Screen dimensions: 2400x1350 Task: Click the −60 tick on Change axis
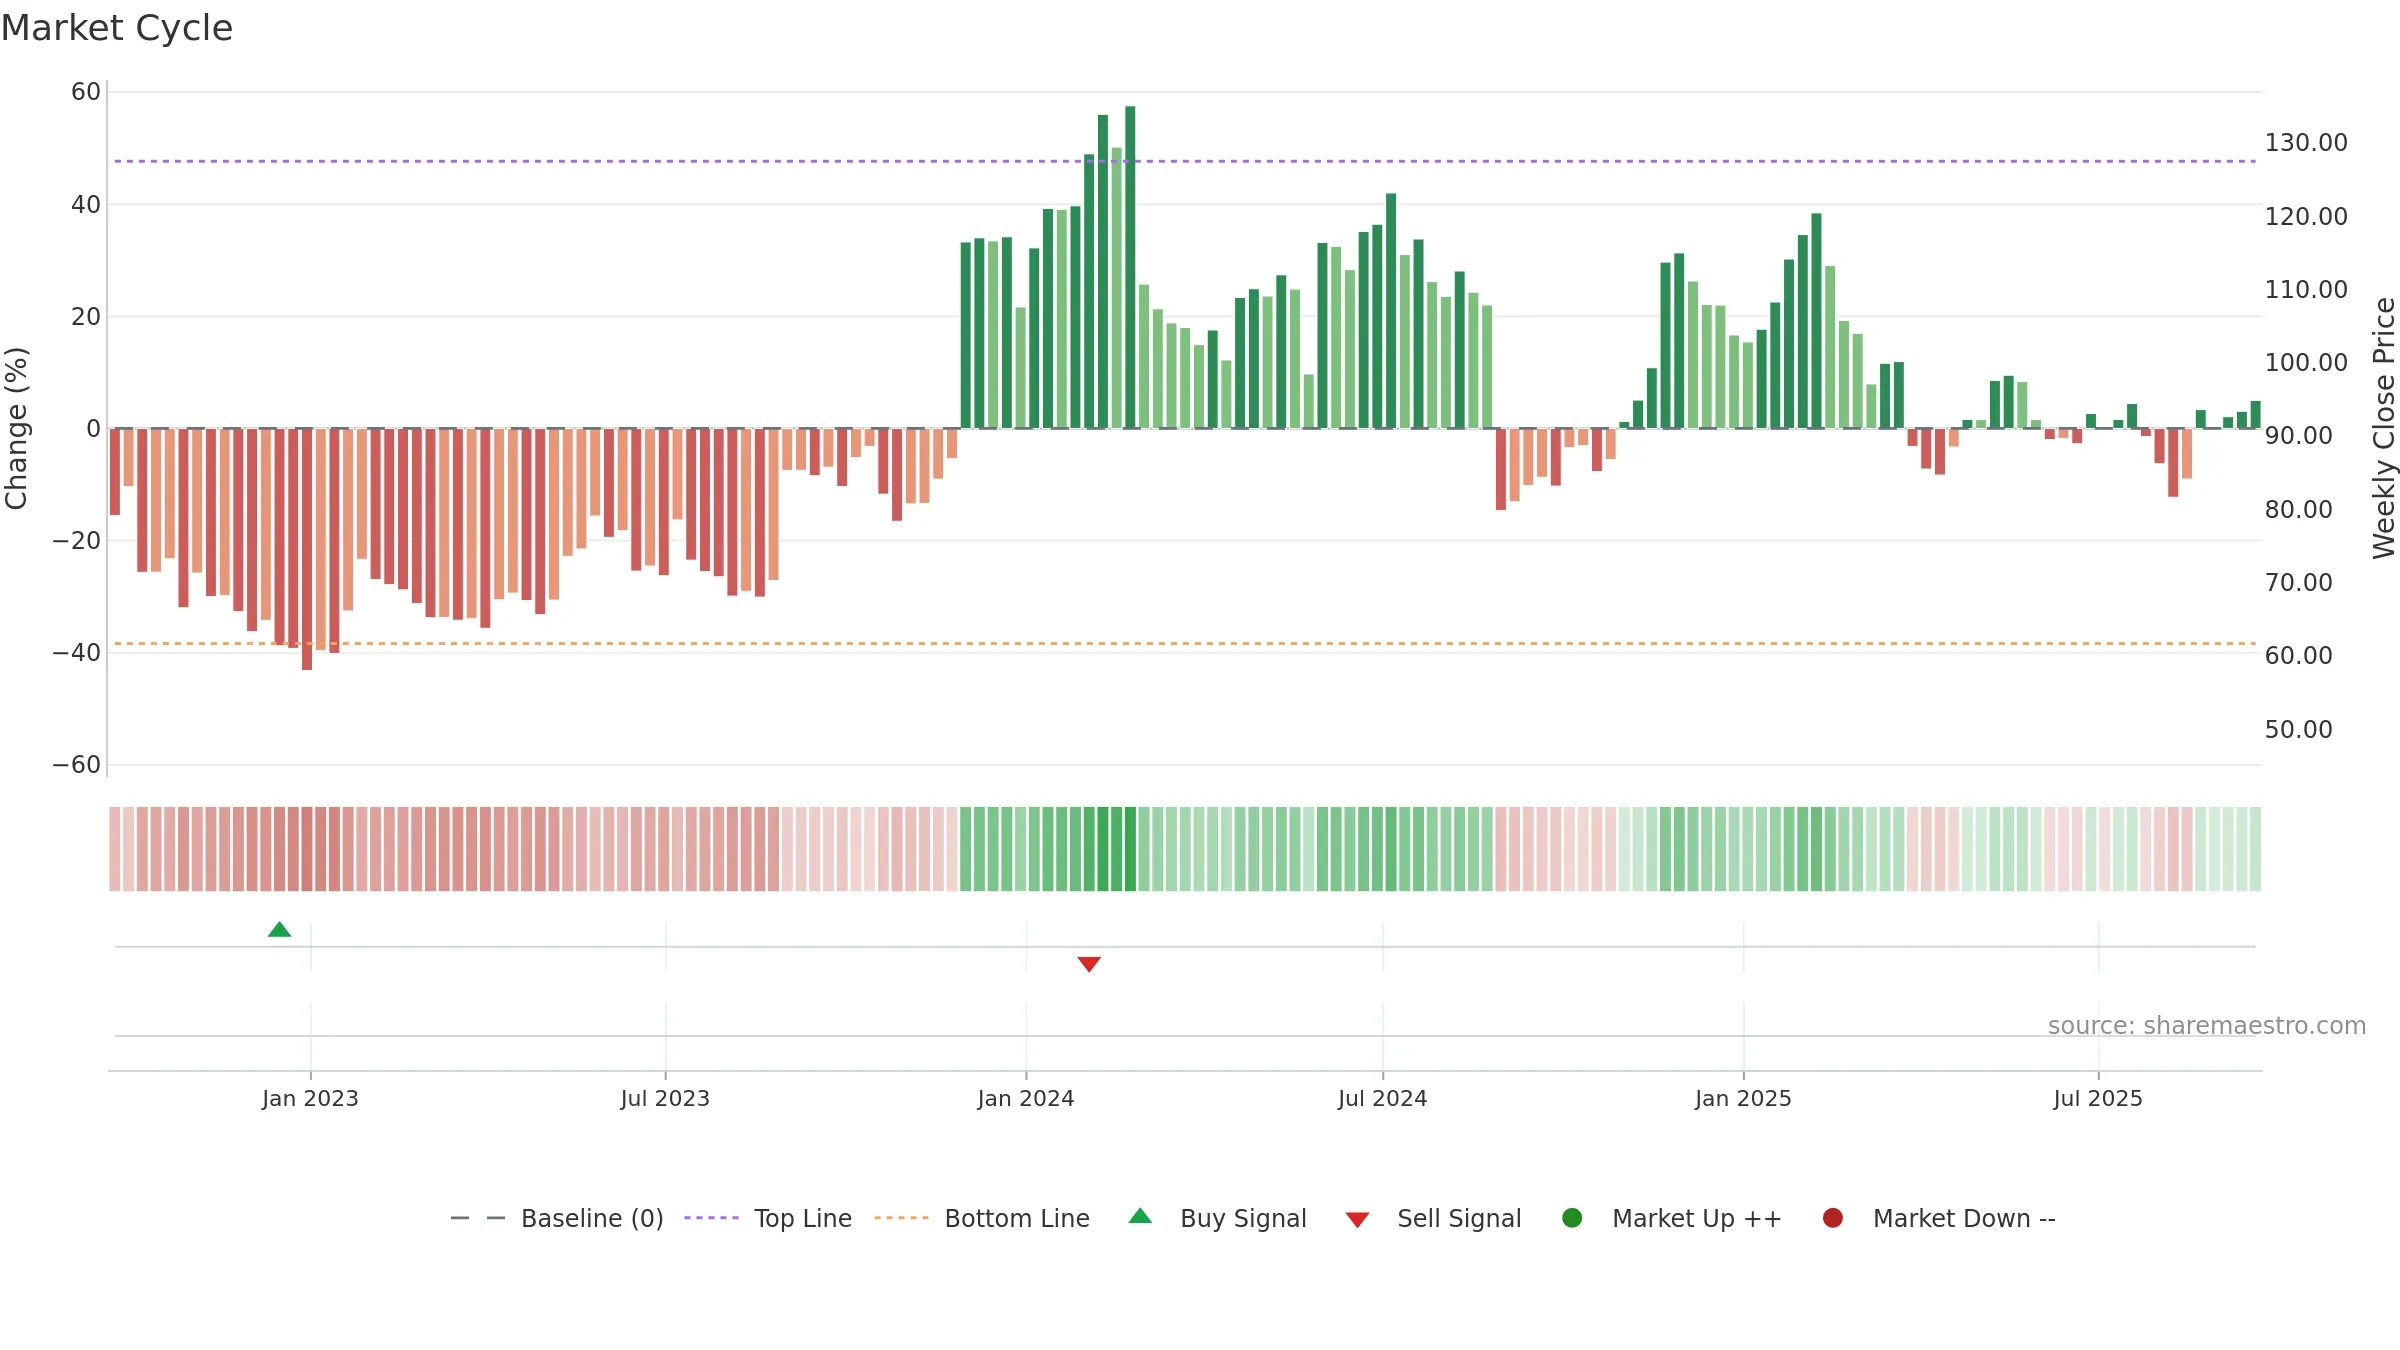tap(77, 765)
